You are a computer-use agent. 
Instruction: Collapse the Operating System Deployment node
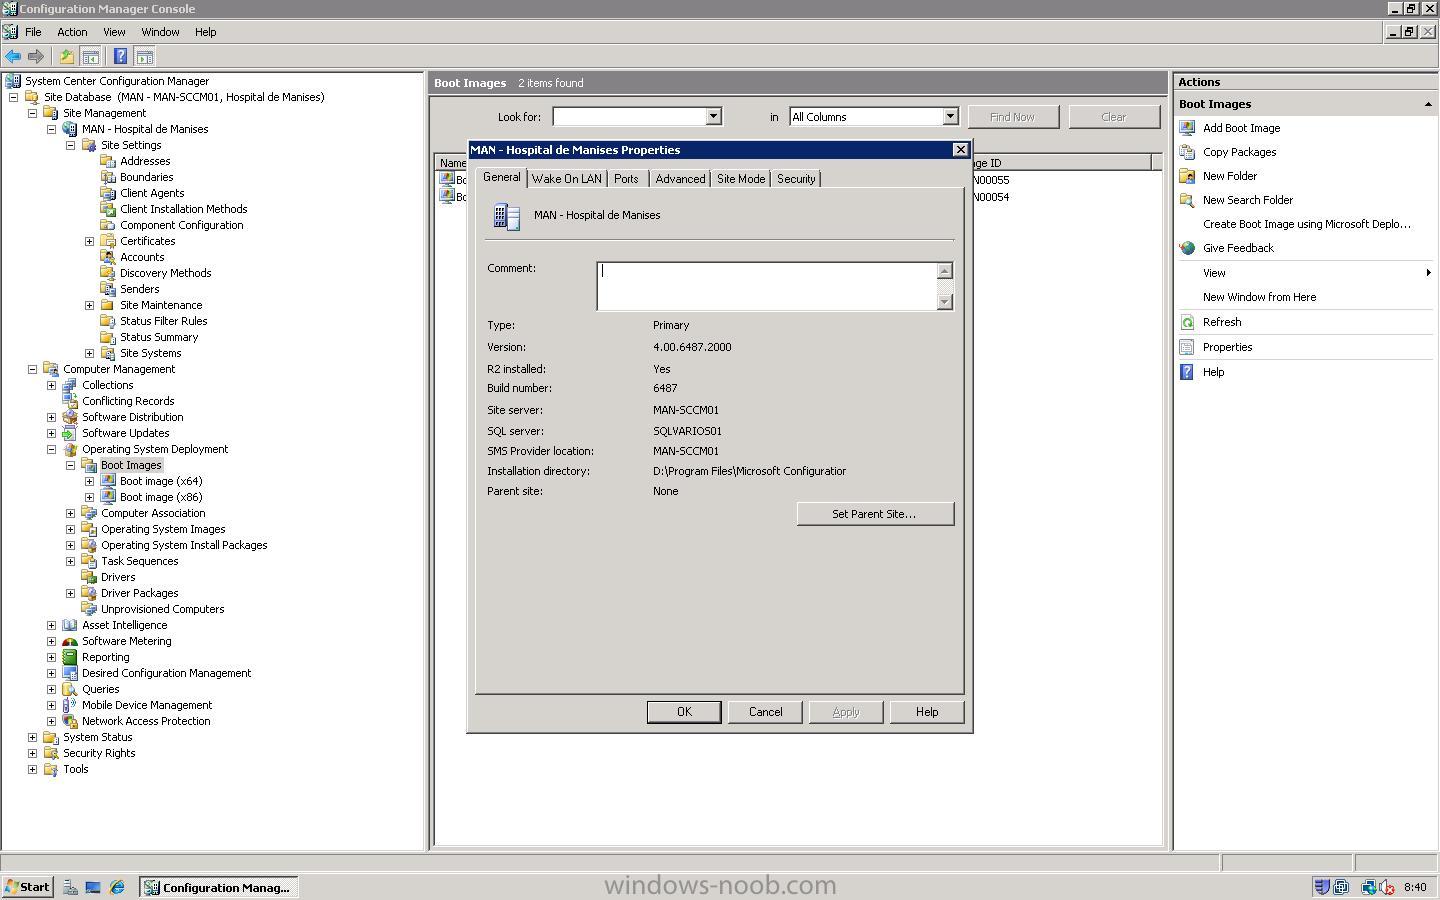point(52,449)
